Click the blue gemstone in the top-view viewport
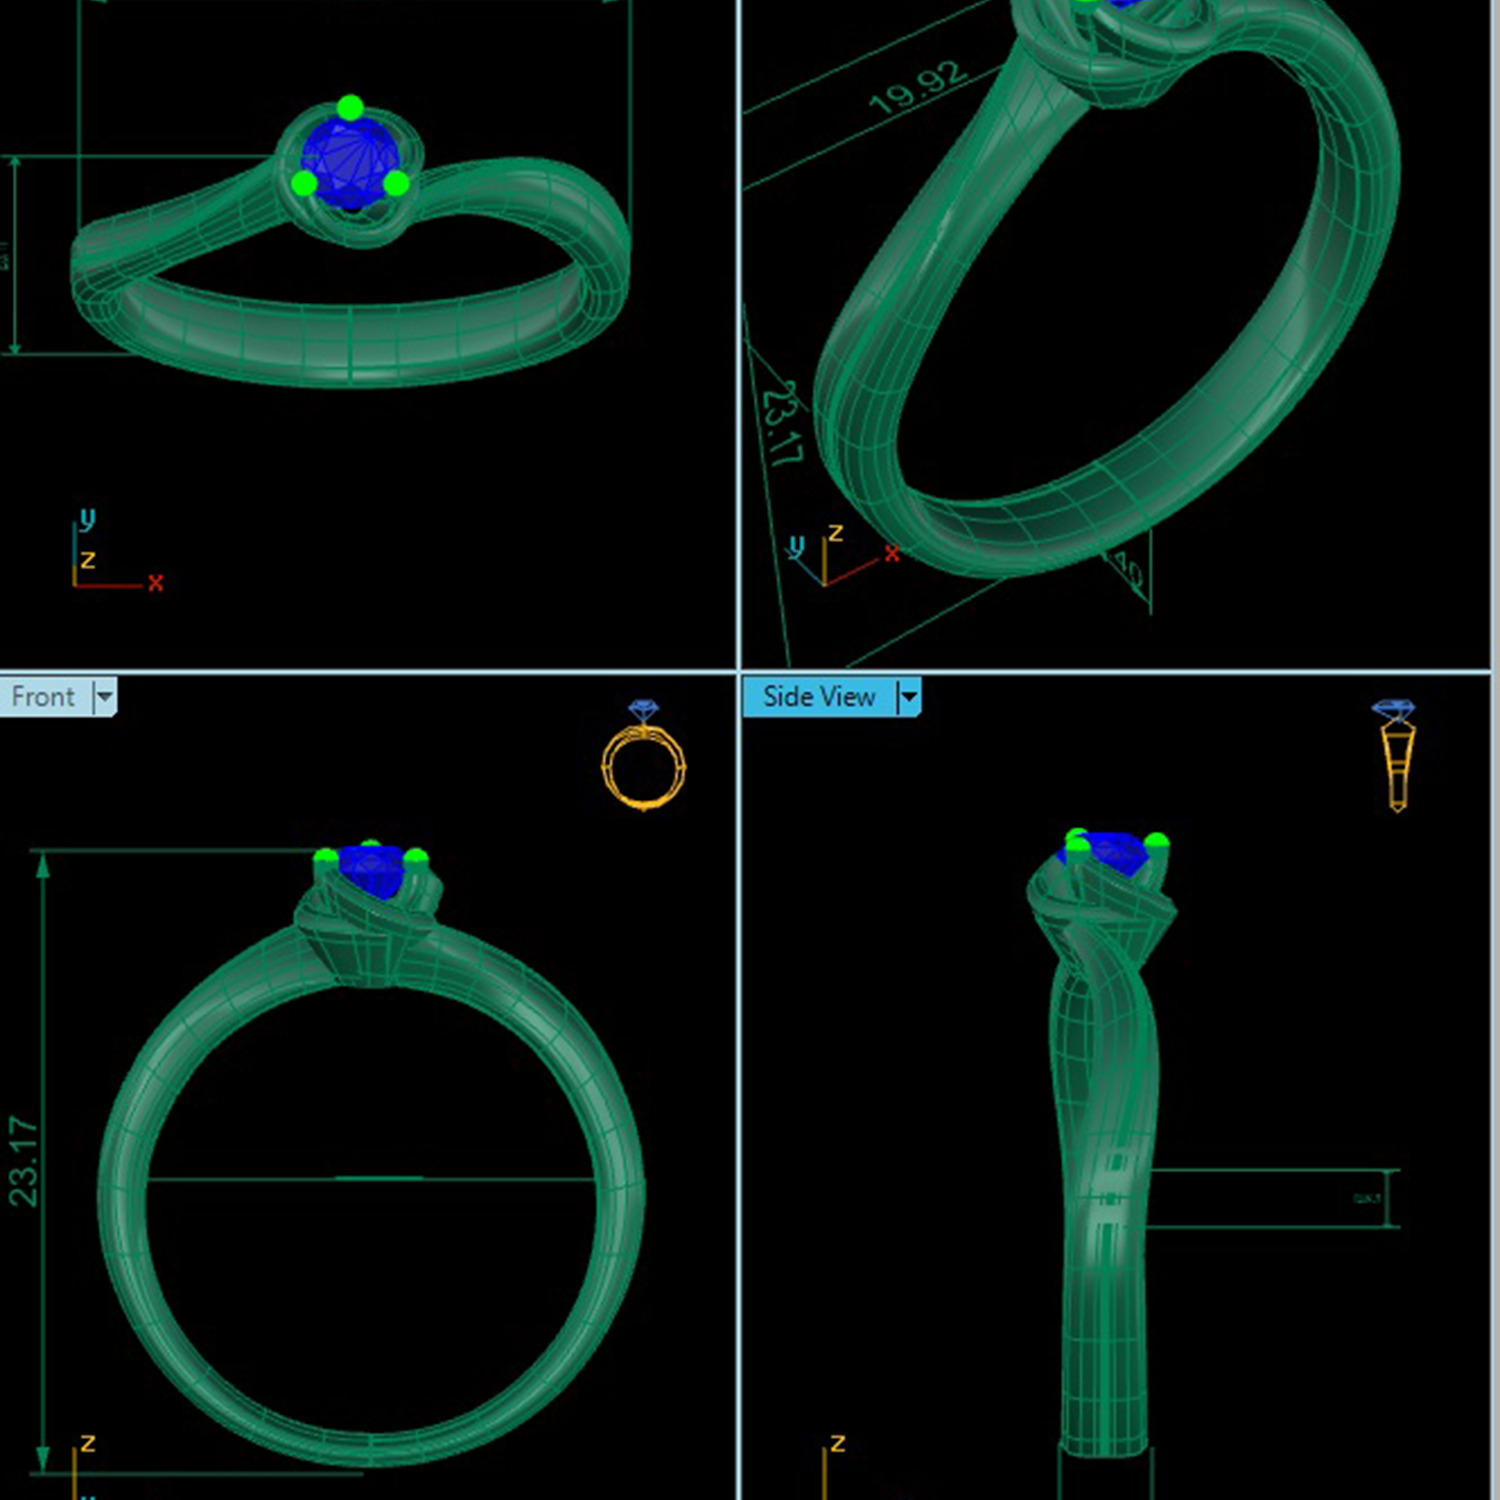Screen dimensions: 1500x1500 tap(350, 162)
